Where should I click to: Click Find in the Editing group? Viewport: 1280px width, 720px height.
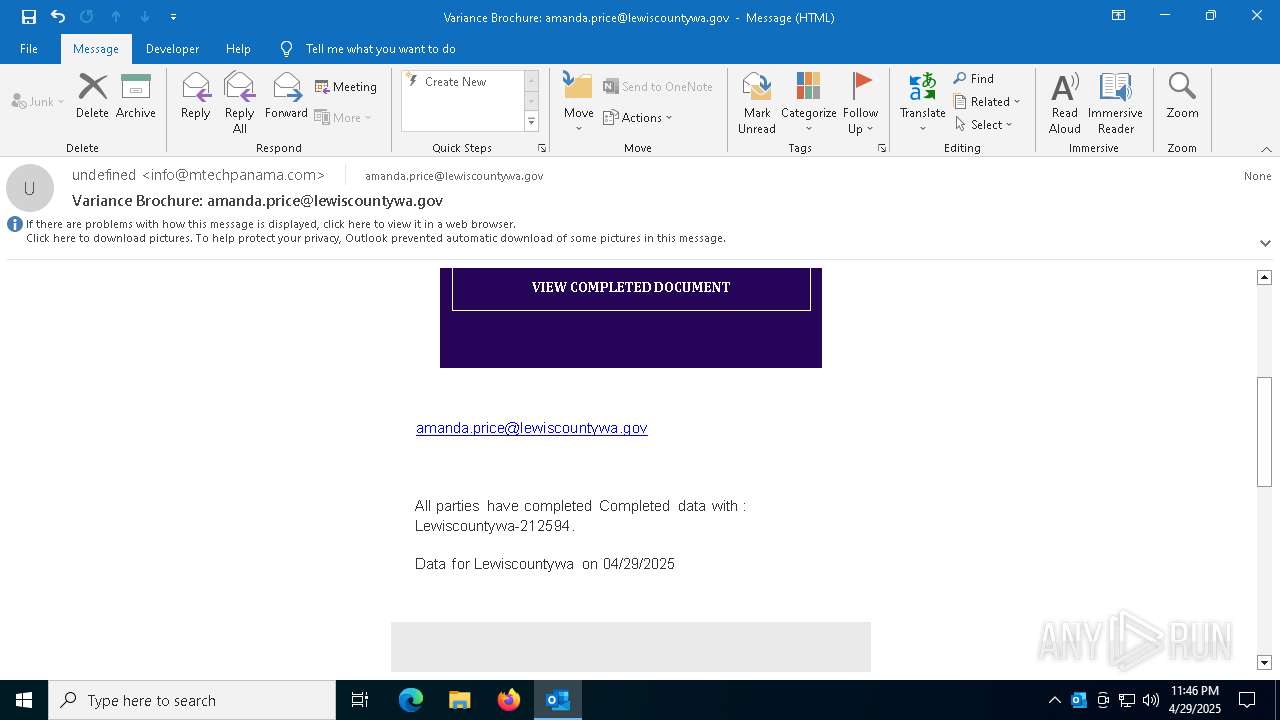pyautogui.click(x=974, y=79)
